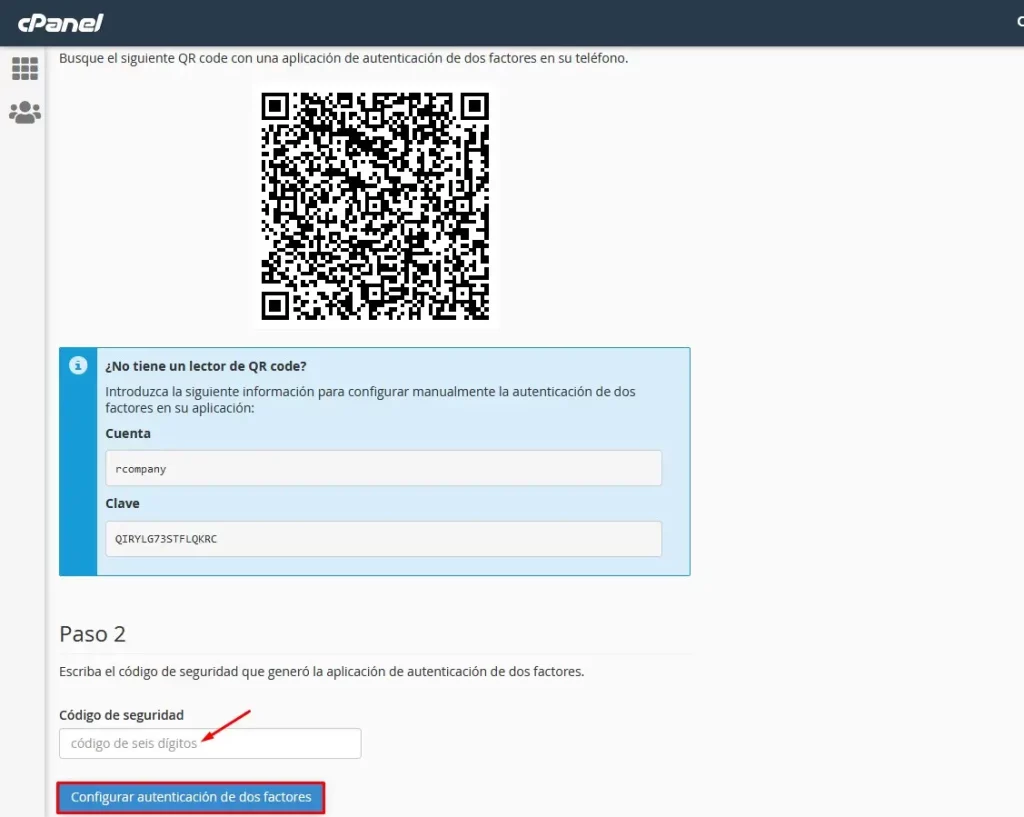
Task: Click 'Introduzca la siguiente información' paragraph
Action: (x=370, y=400)
